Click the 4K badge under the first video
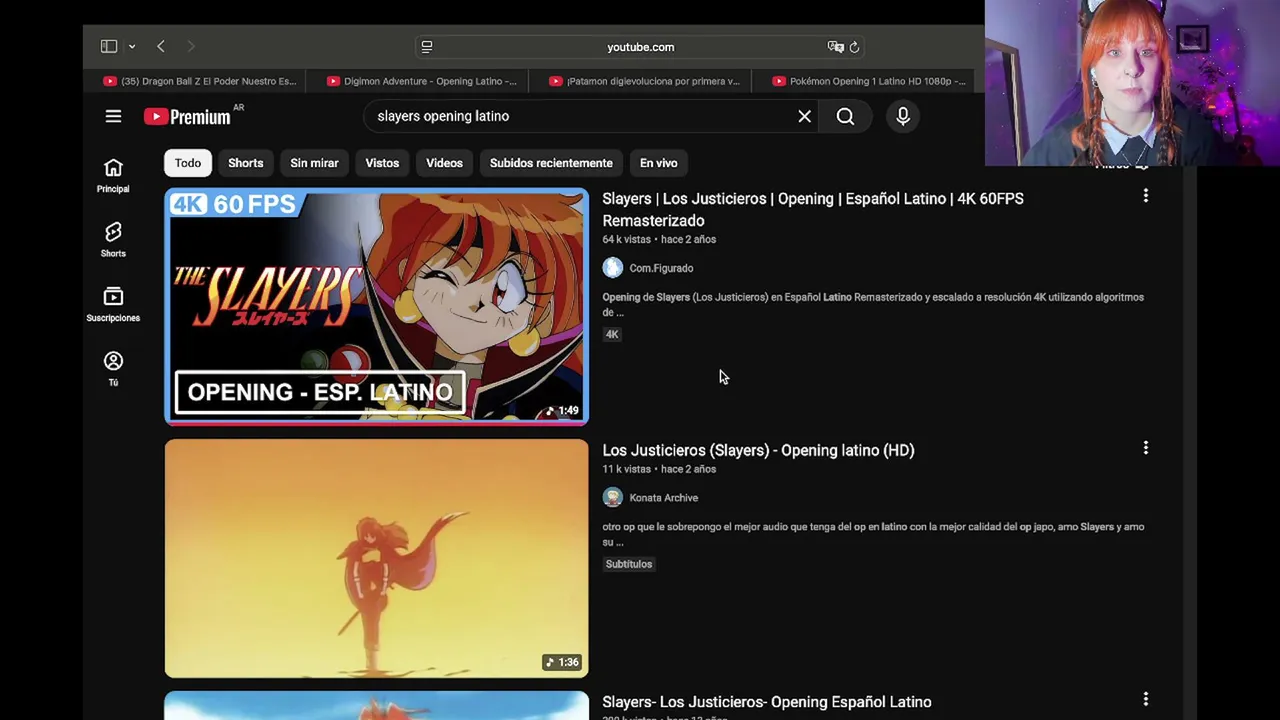This screenshot has height=720, width=1280. coord(612,334)
